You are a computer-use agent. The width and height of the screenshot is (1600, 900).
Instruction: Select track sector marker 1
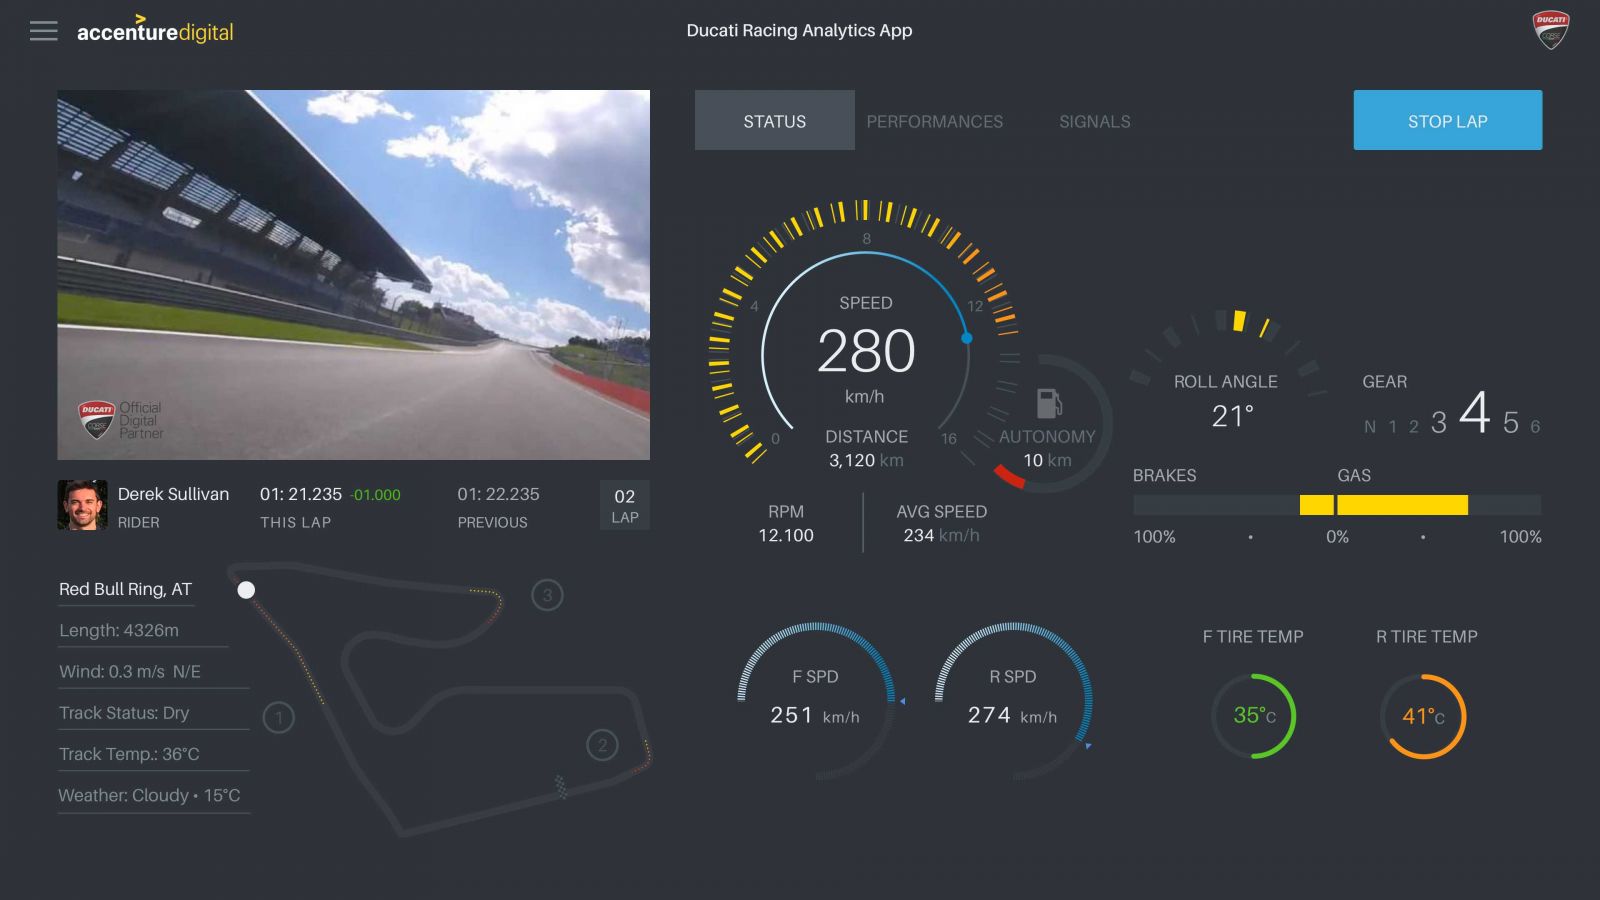pyautogui.click(x=278, y=717)
